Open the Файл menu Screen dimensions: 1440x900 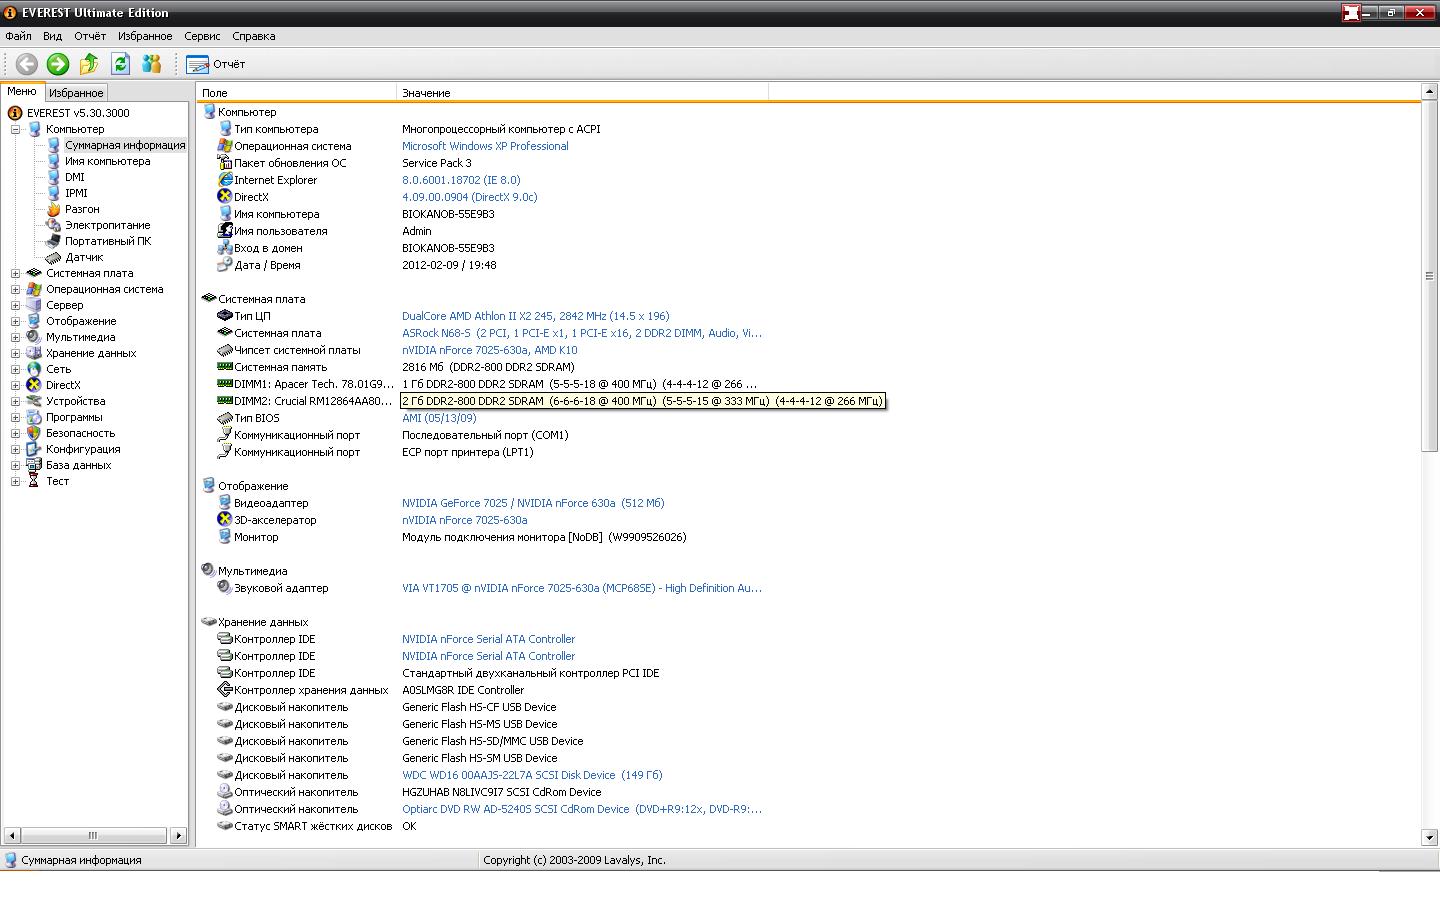click(x=18, y=36)
